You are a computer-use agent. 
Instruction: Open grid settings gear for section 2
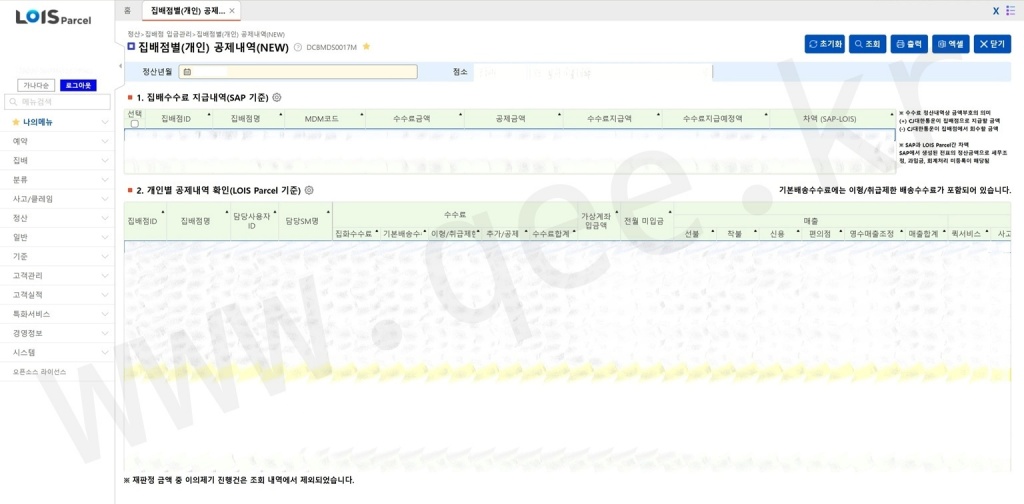click(309, 190)
